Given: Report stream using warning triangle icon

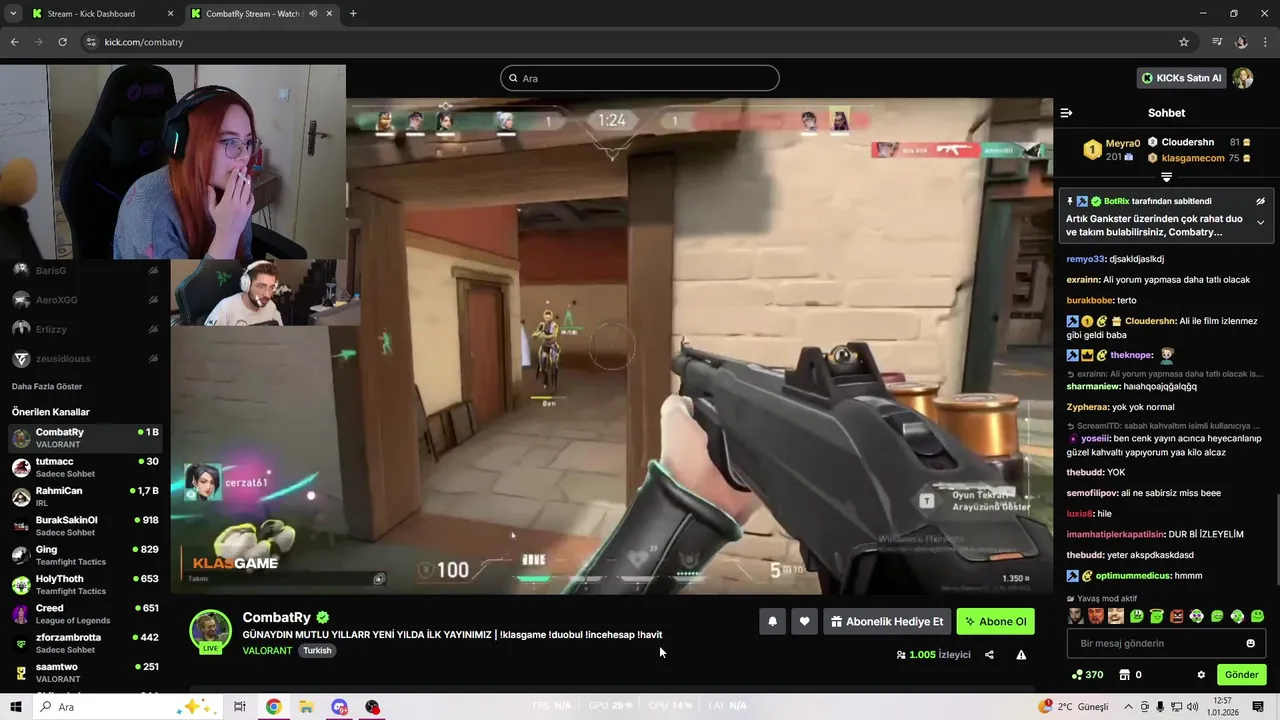Looking at the screenshot, I should point(1021,655).
